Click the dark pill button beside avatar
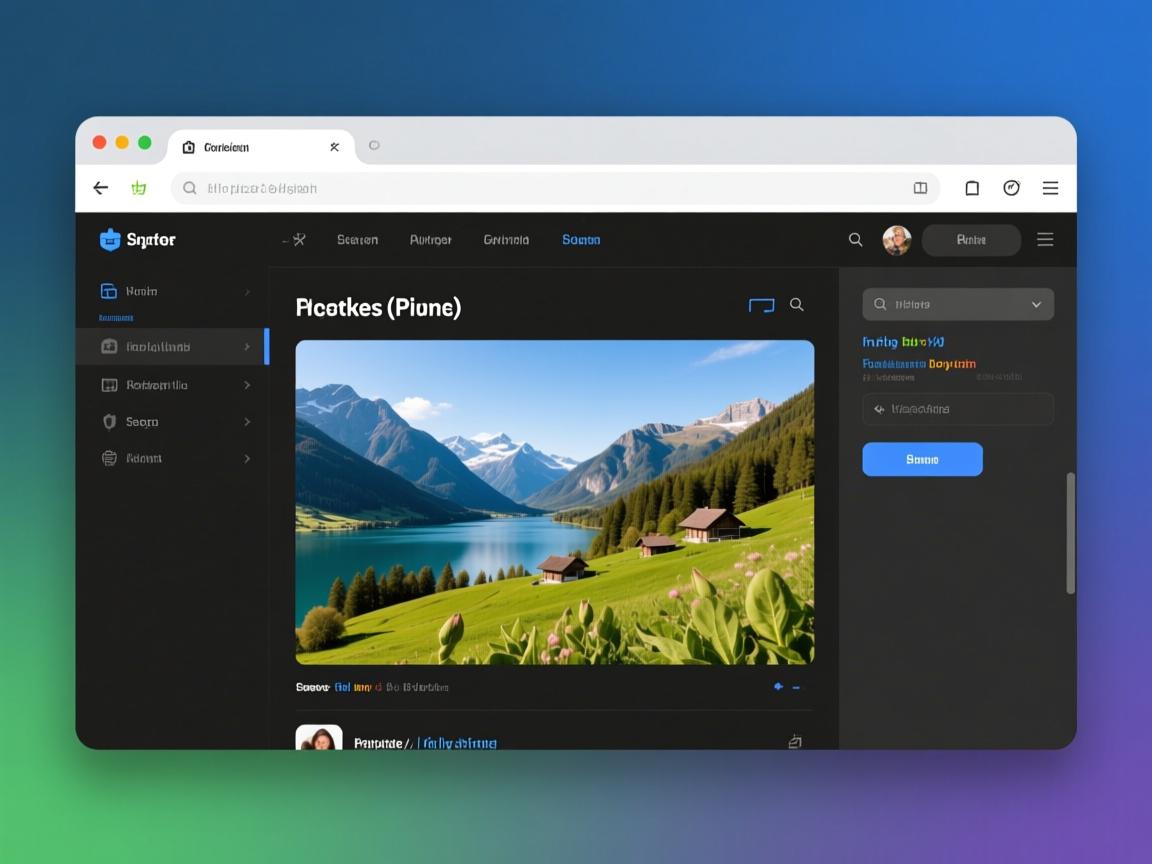1152x864 pixels. click(x=971, y=240)
